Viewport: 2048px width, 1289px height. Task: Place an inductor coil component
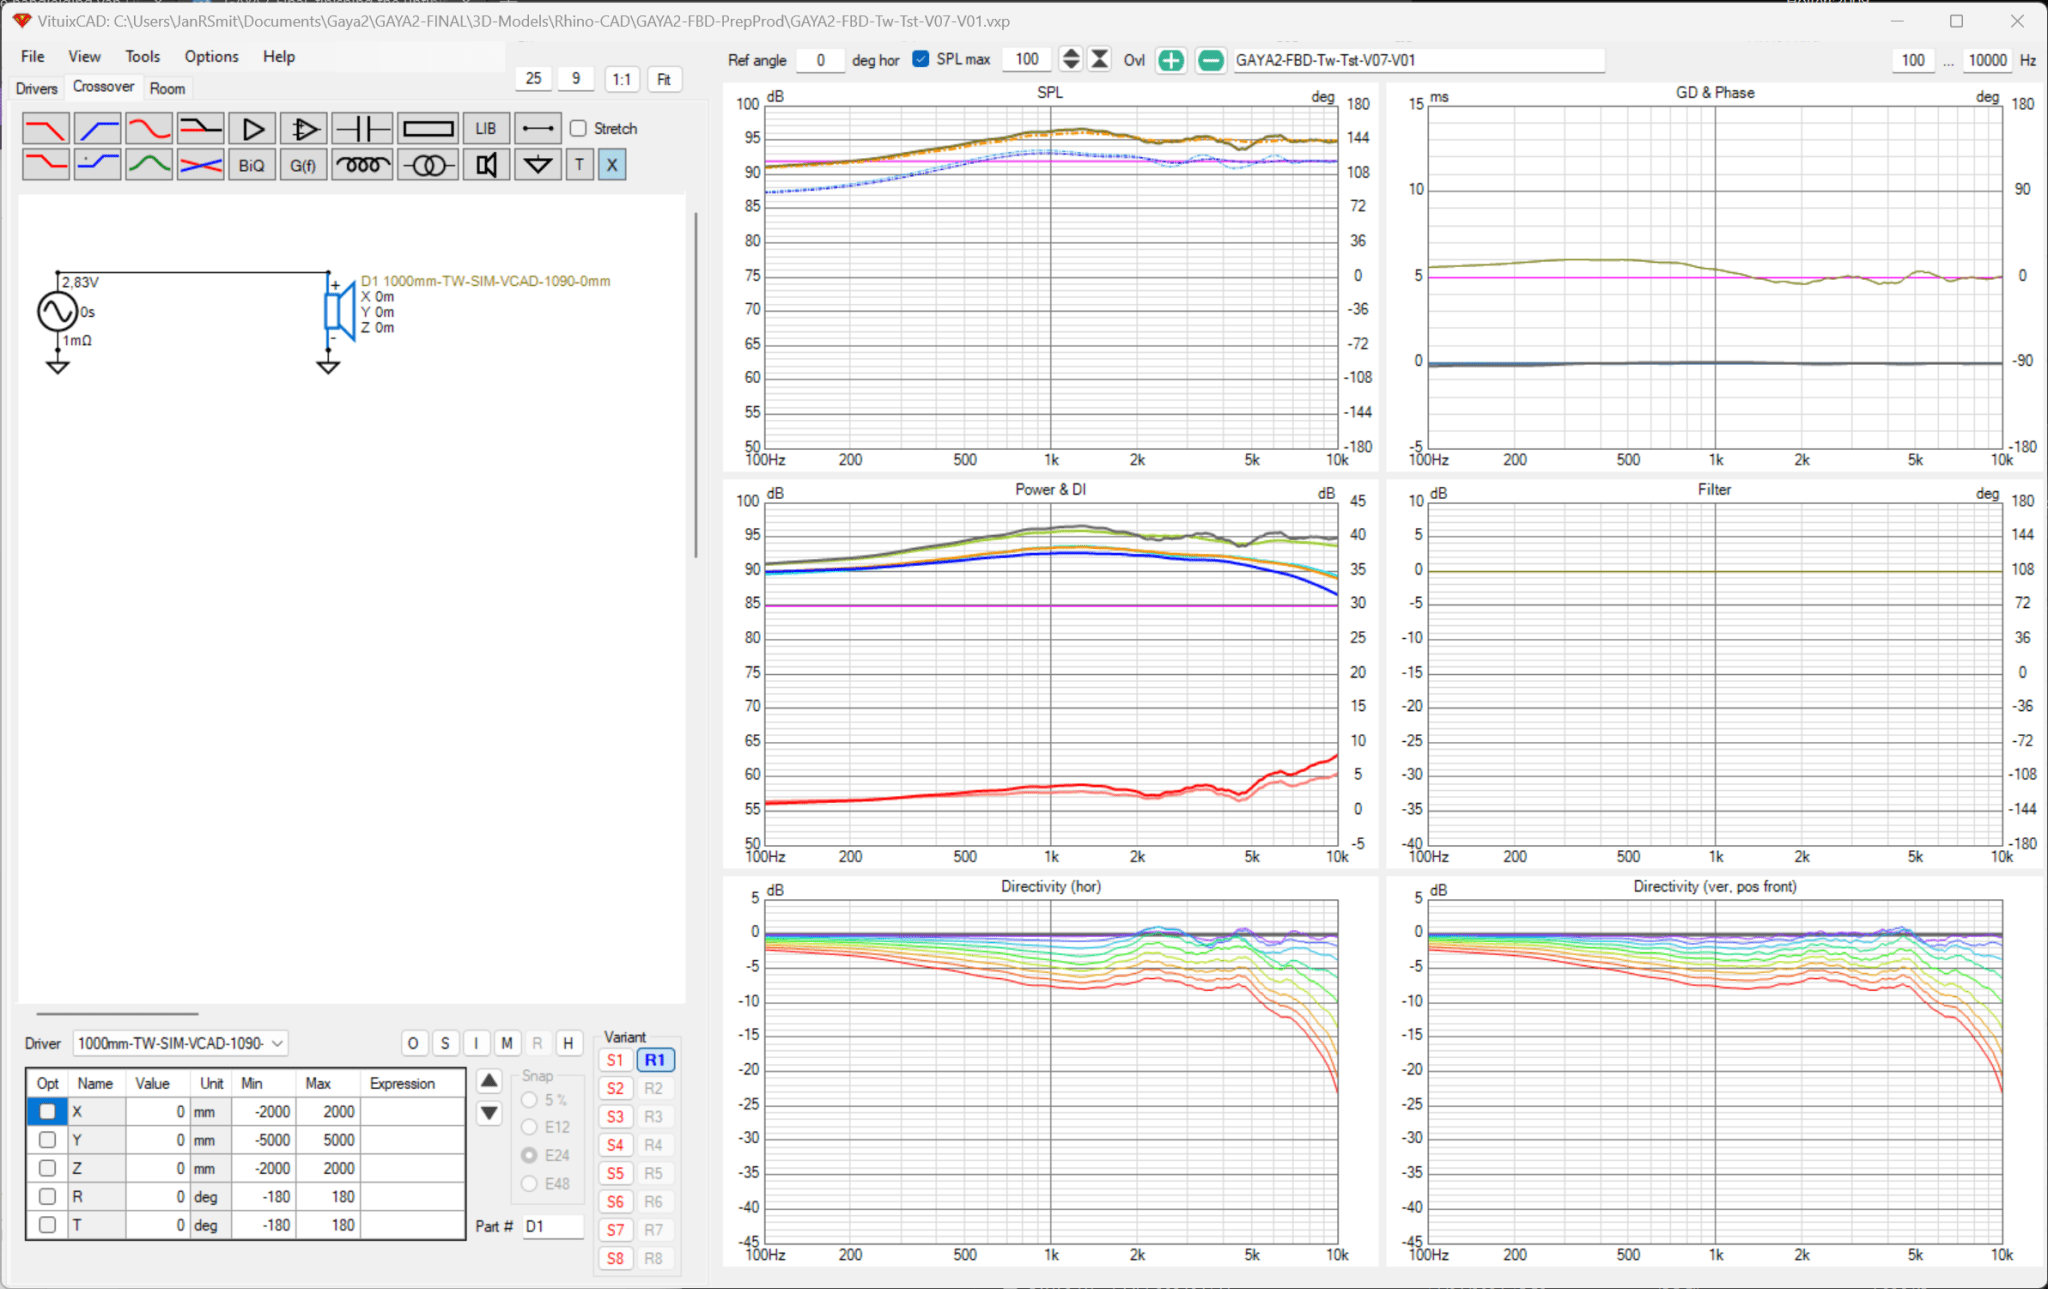[x=362, y=164]
